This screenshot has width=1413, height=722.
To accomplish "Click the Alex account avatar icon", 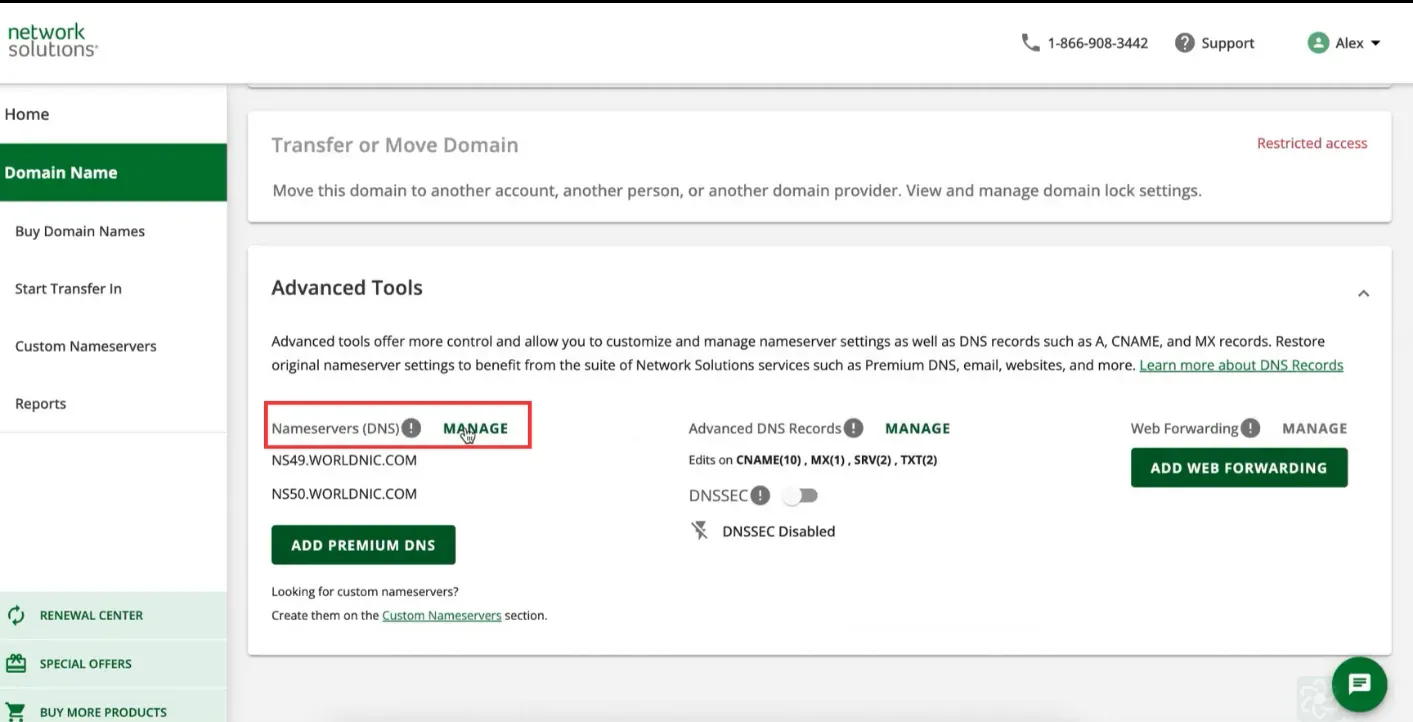I will pos(1318,43).
